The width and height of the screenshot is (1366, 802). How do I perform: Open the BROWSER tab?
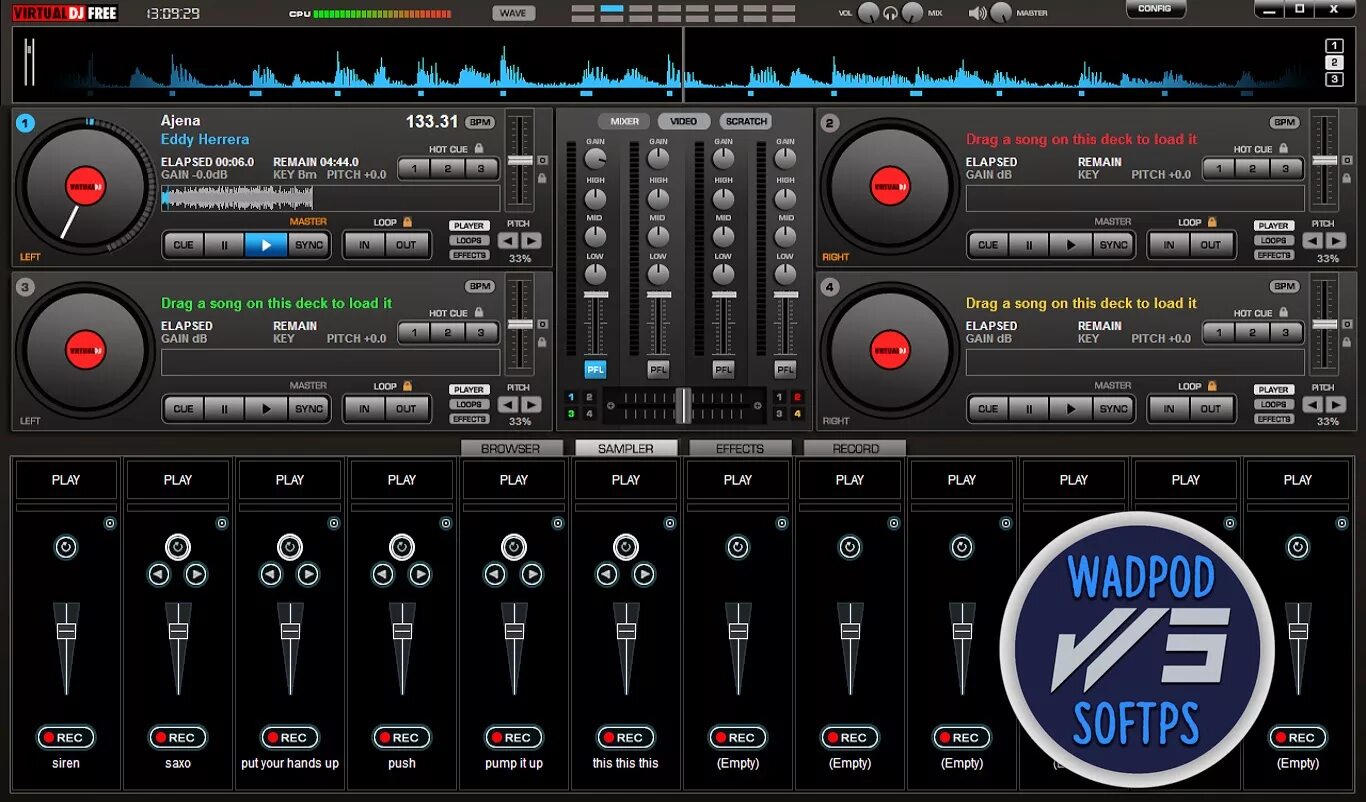point(510,448)
